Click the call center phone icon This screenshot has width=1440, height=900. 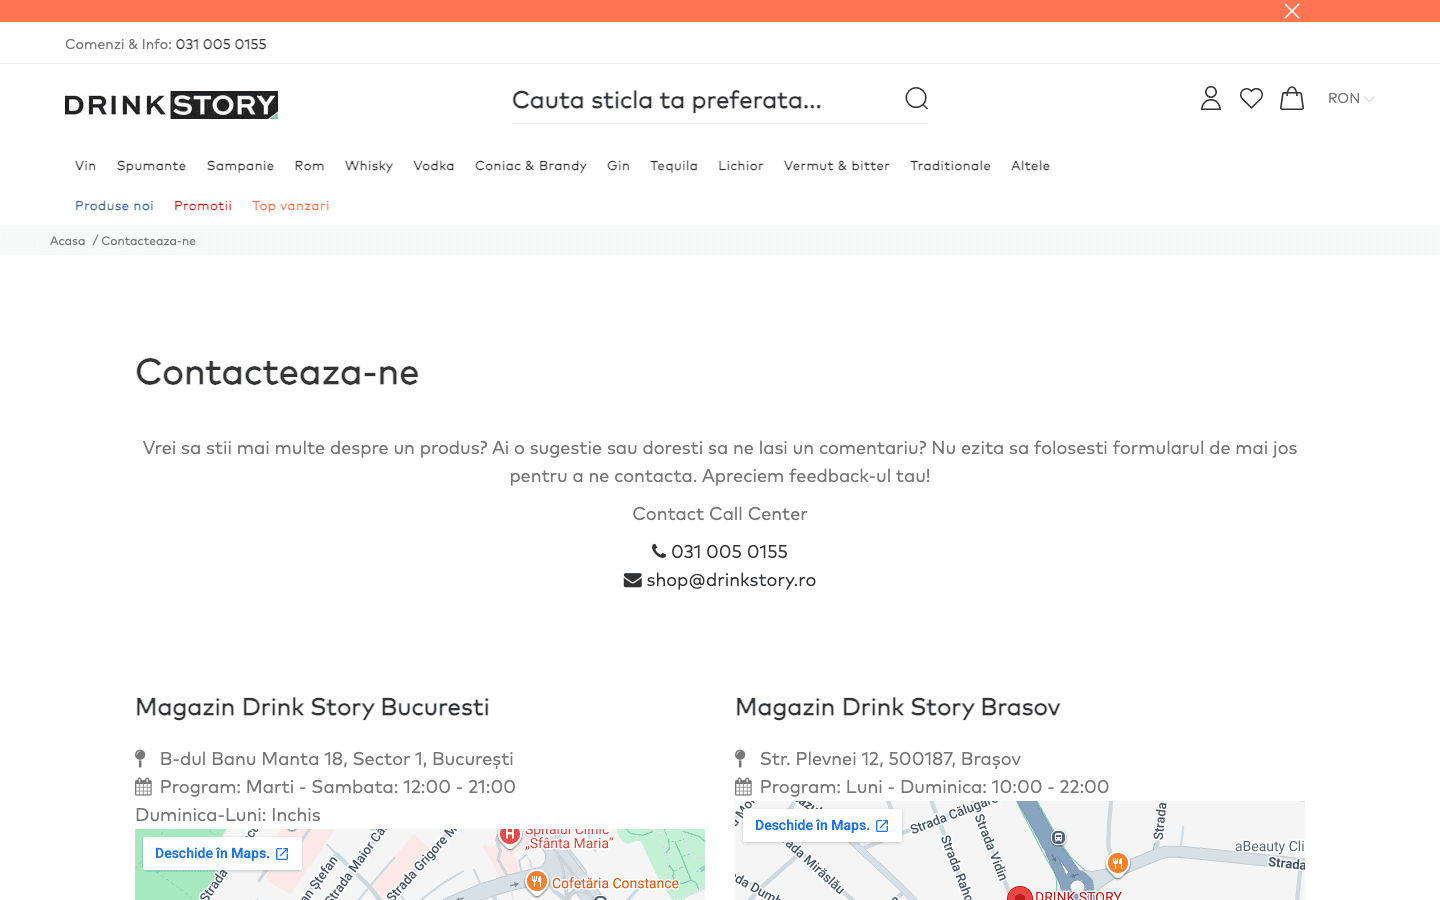659,551
